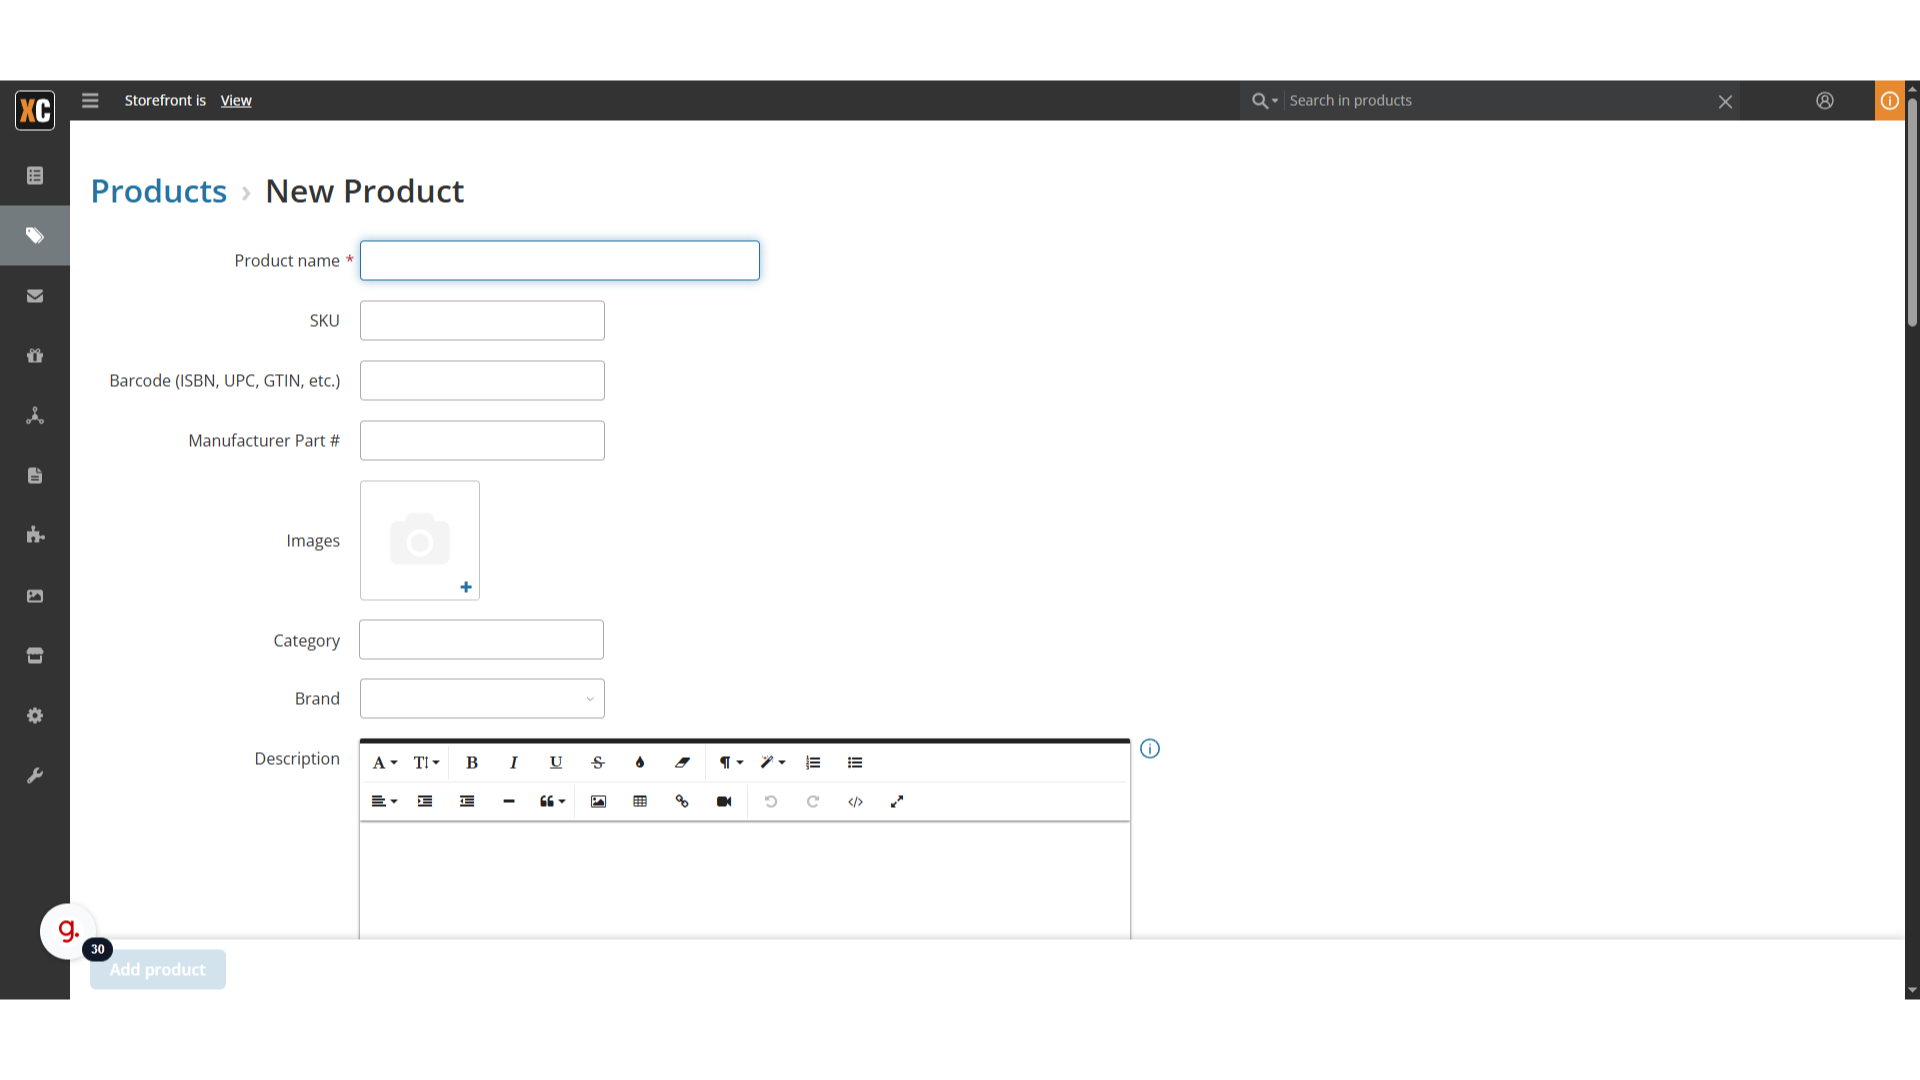Open the text alignment dropdown
This screenshot has width=1920, height=1080.
(x=385, y=802)
